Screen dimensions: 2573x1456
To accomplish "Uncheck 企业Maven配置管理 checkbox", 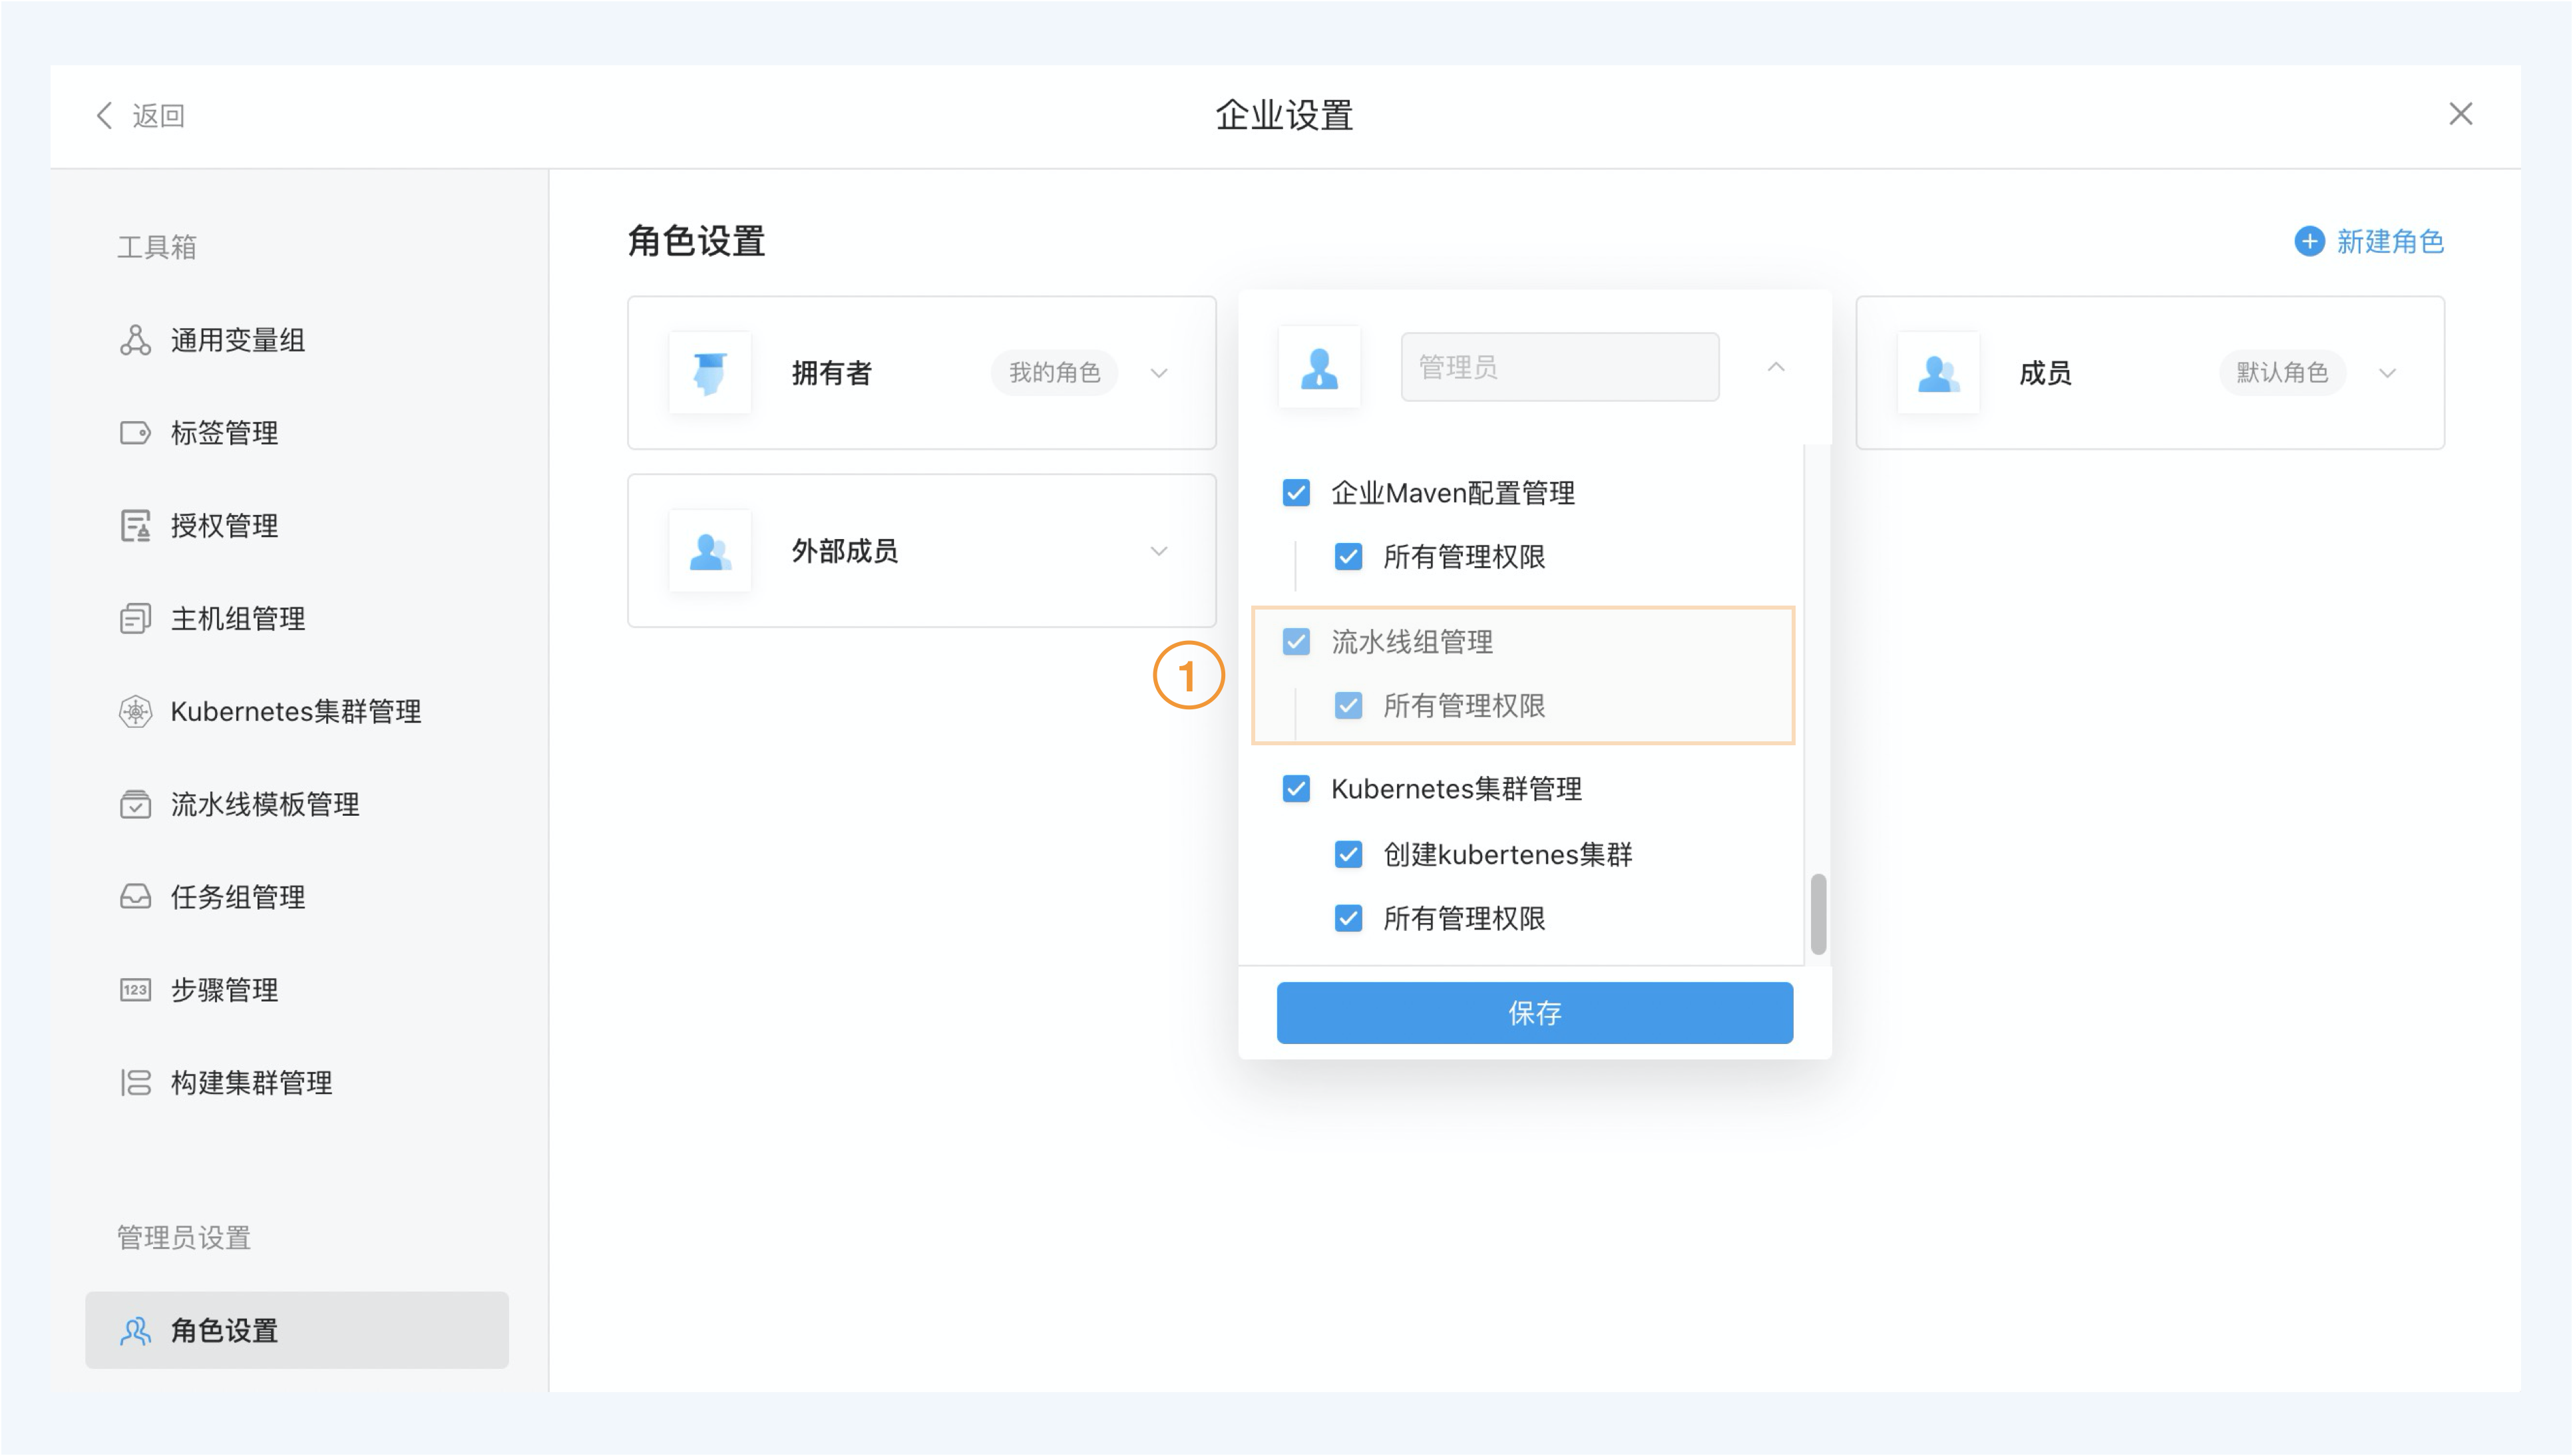I will pos(1296,493).
